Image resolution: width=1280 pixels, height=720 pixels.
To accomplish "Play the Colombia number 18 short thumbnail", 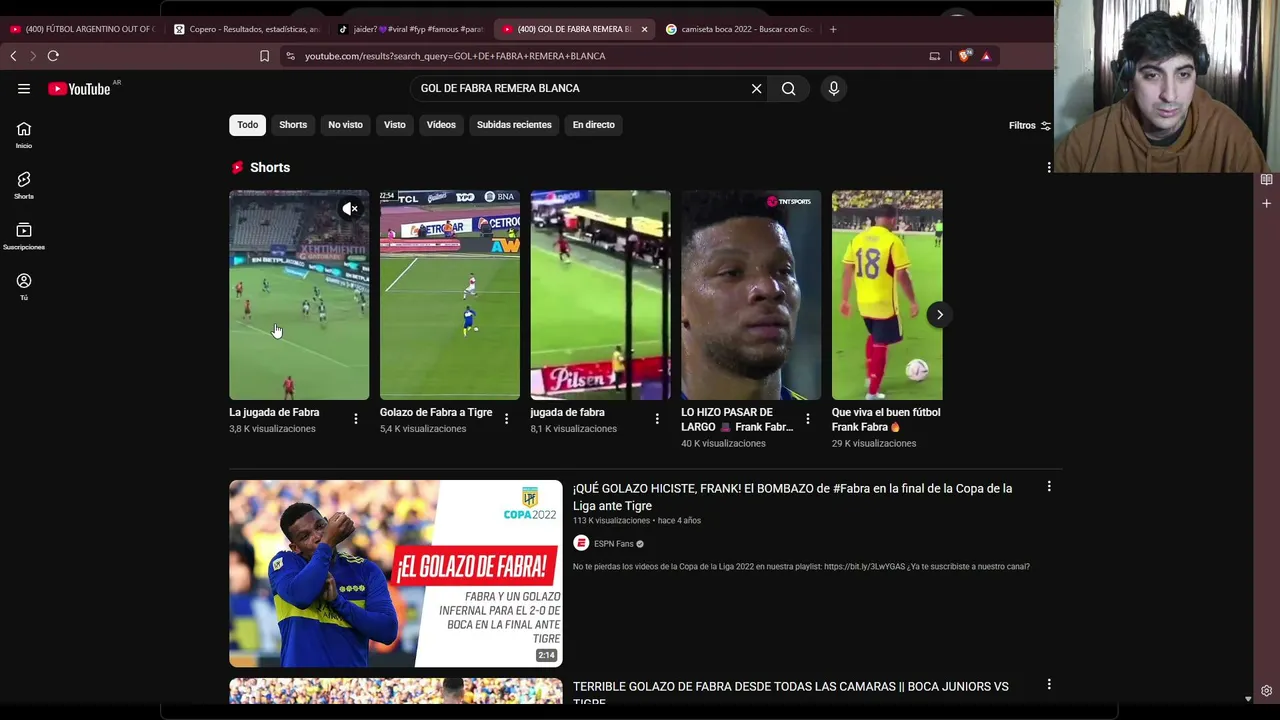I will click(887, 295).
